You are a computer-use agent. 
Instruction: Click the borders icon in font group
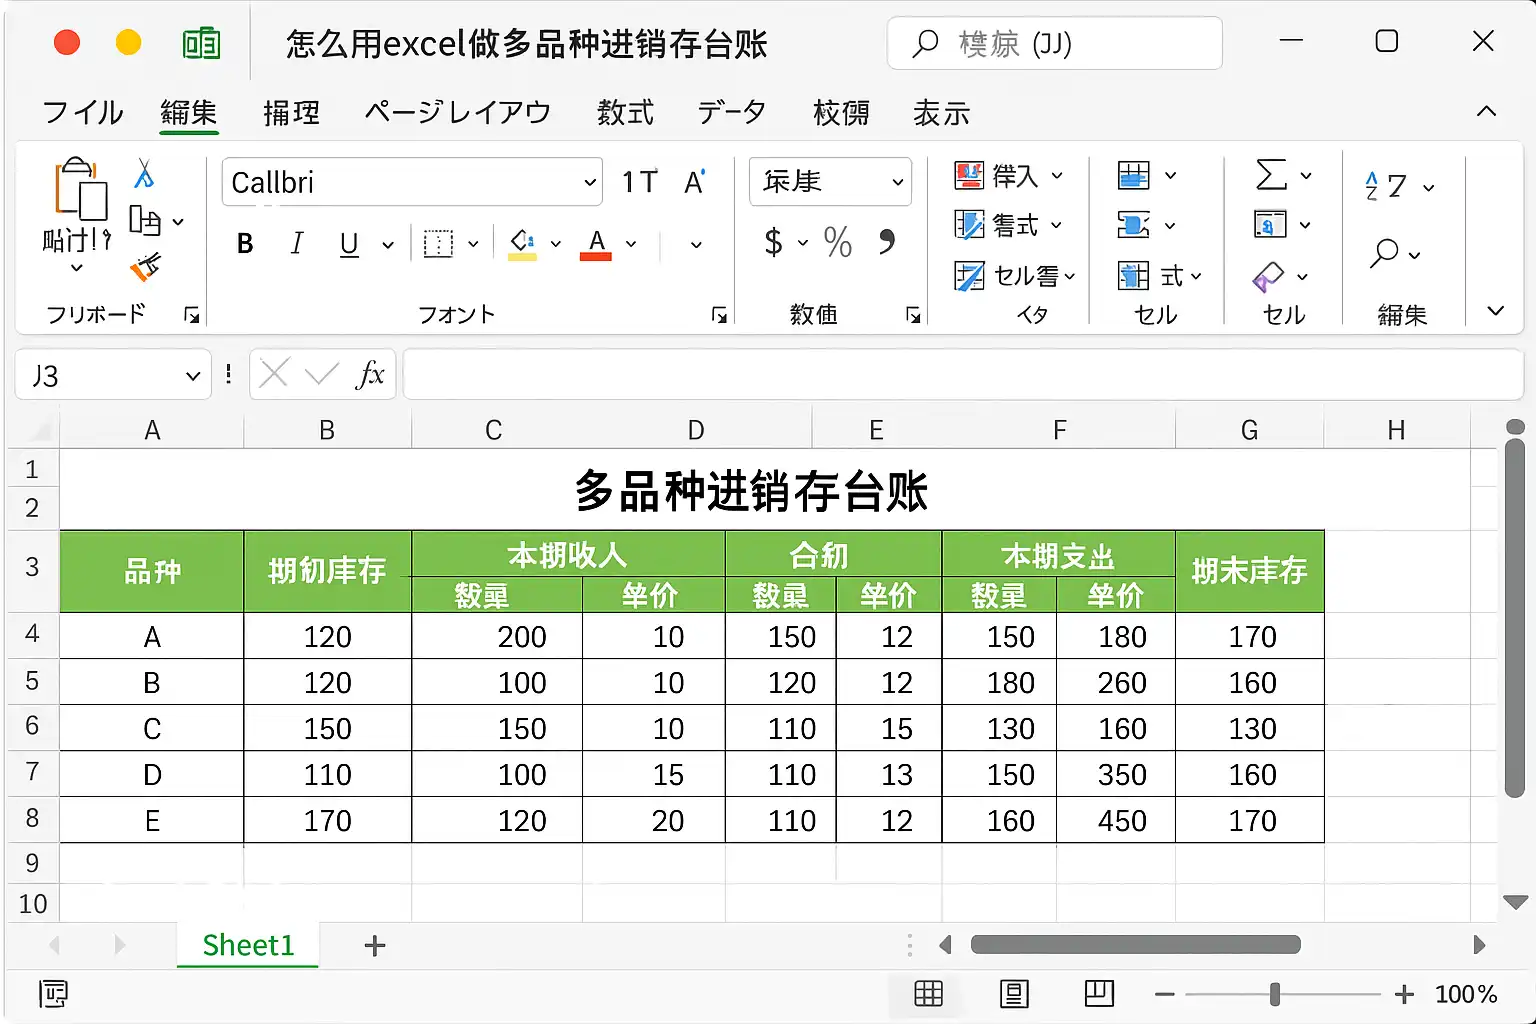click(x=438, y=243)
